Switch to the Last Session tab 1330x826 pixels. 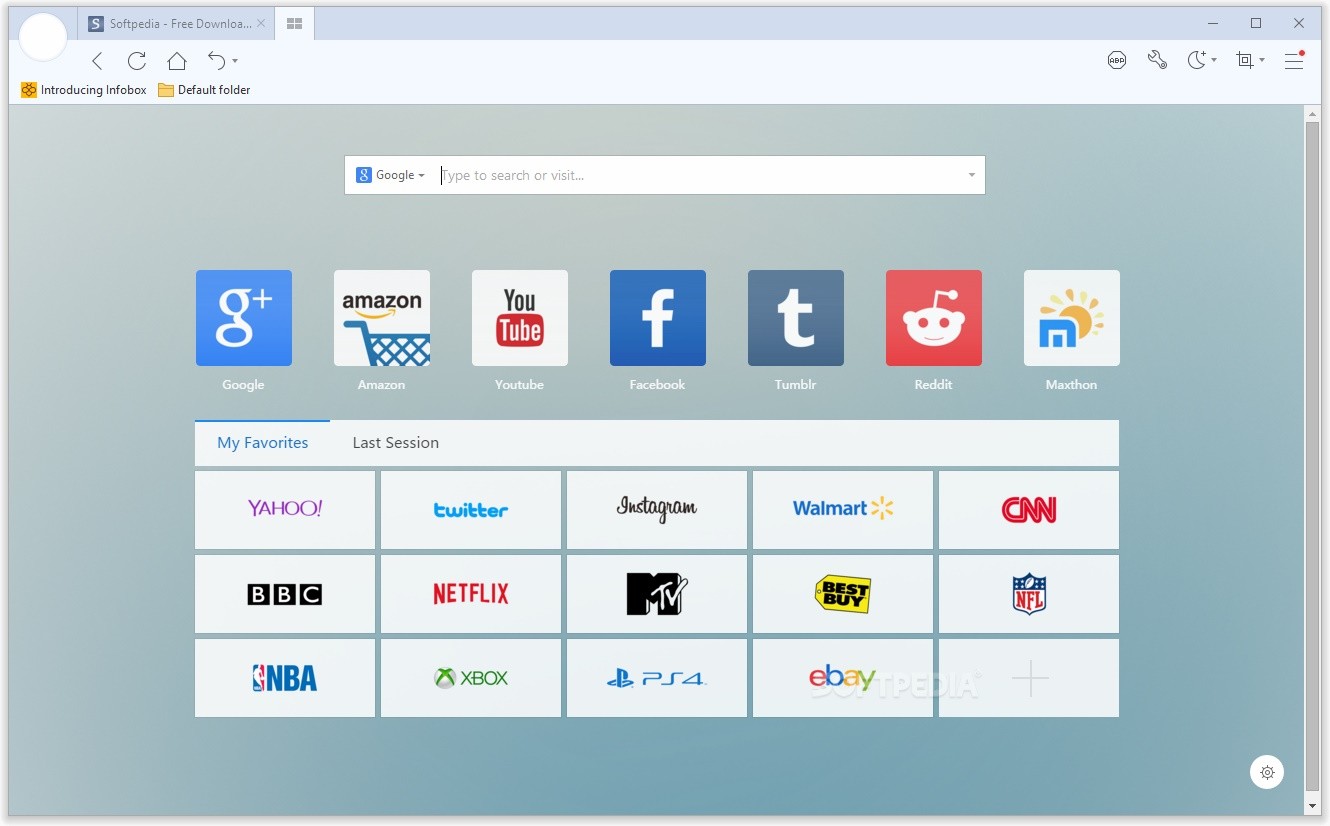click(x=395, y=443)
